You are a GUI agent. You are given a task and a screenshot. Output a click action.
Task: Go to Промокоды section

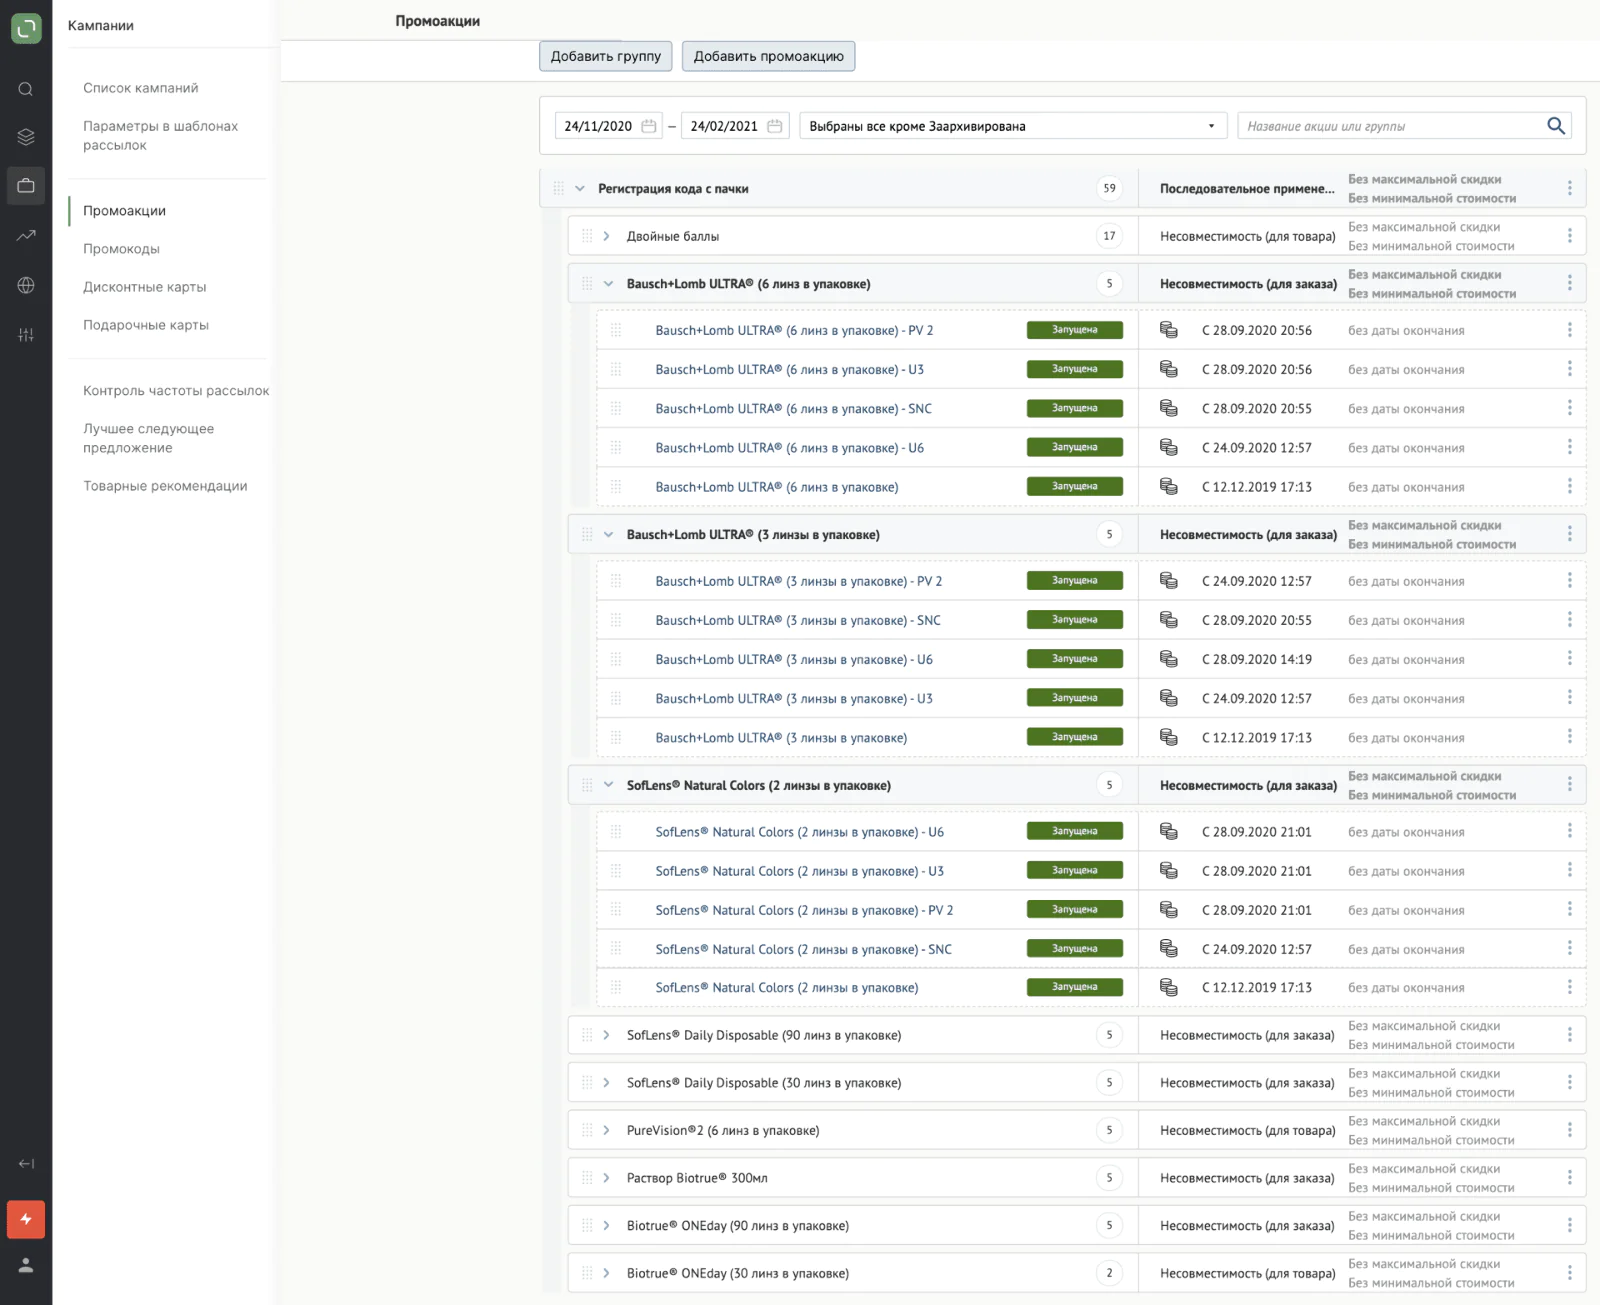(x=121, y=249)
